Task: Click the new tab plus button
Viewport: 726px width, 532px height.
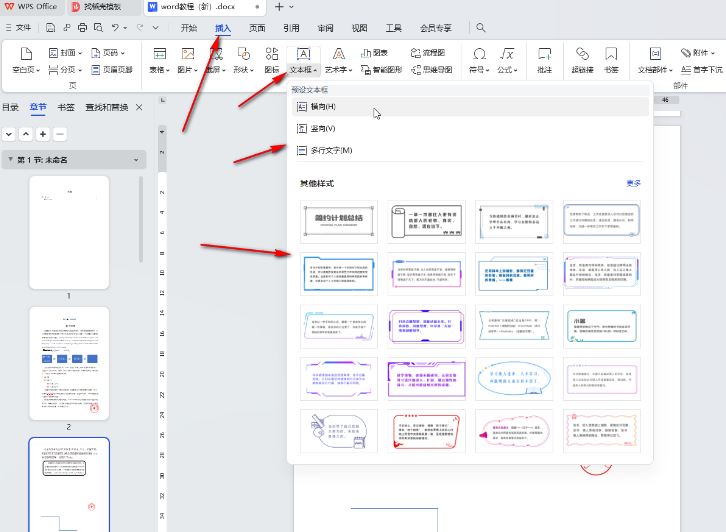Action: point(279,7)
